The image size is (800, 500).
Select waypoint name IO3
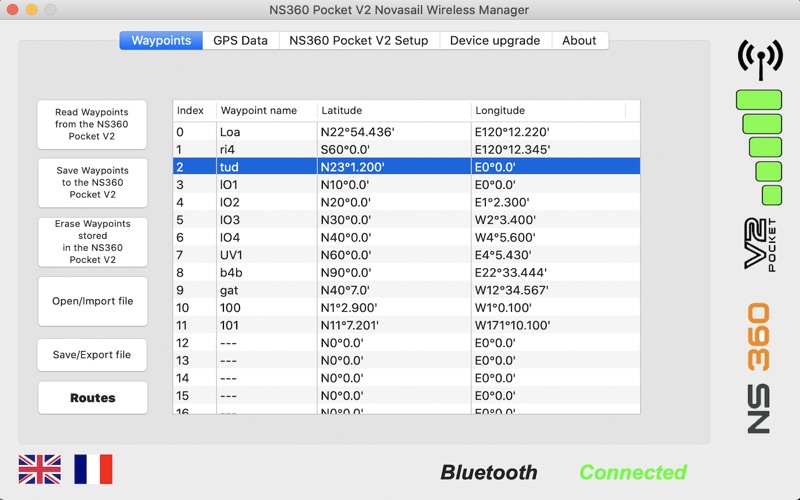(230, 220)
